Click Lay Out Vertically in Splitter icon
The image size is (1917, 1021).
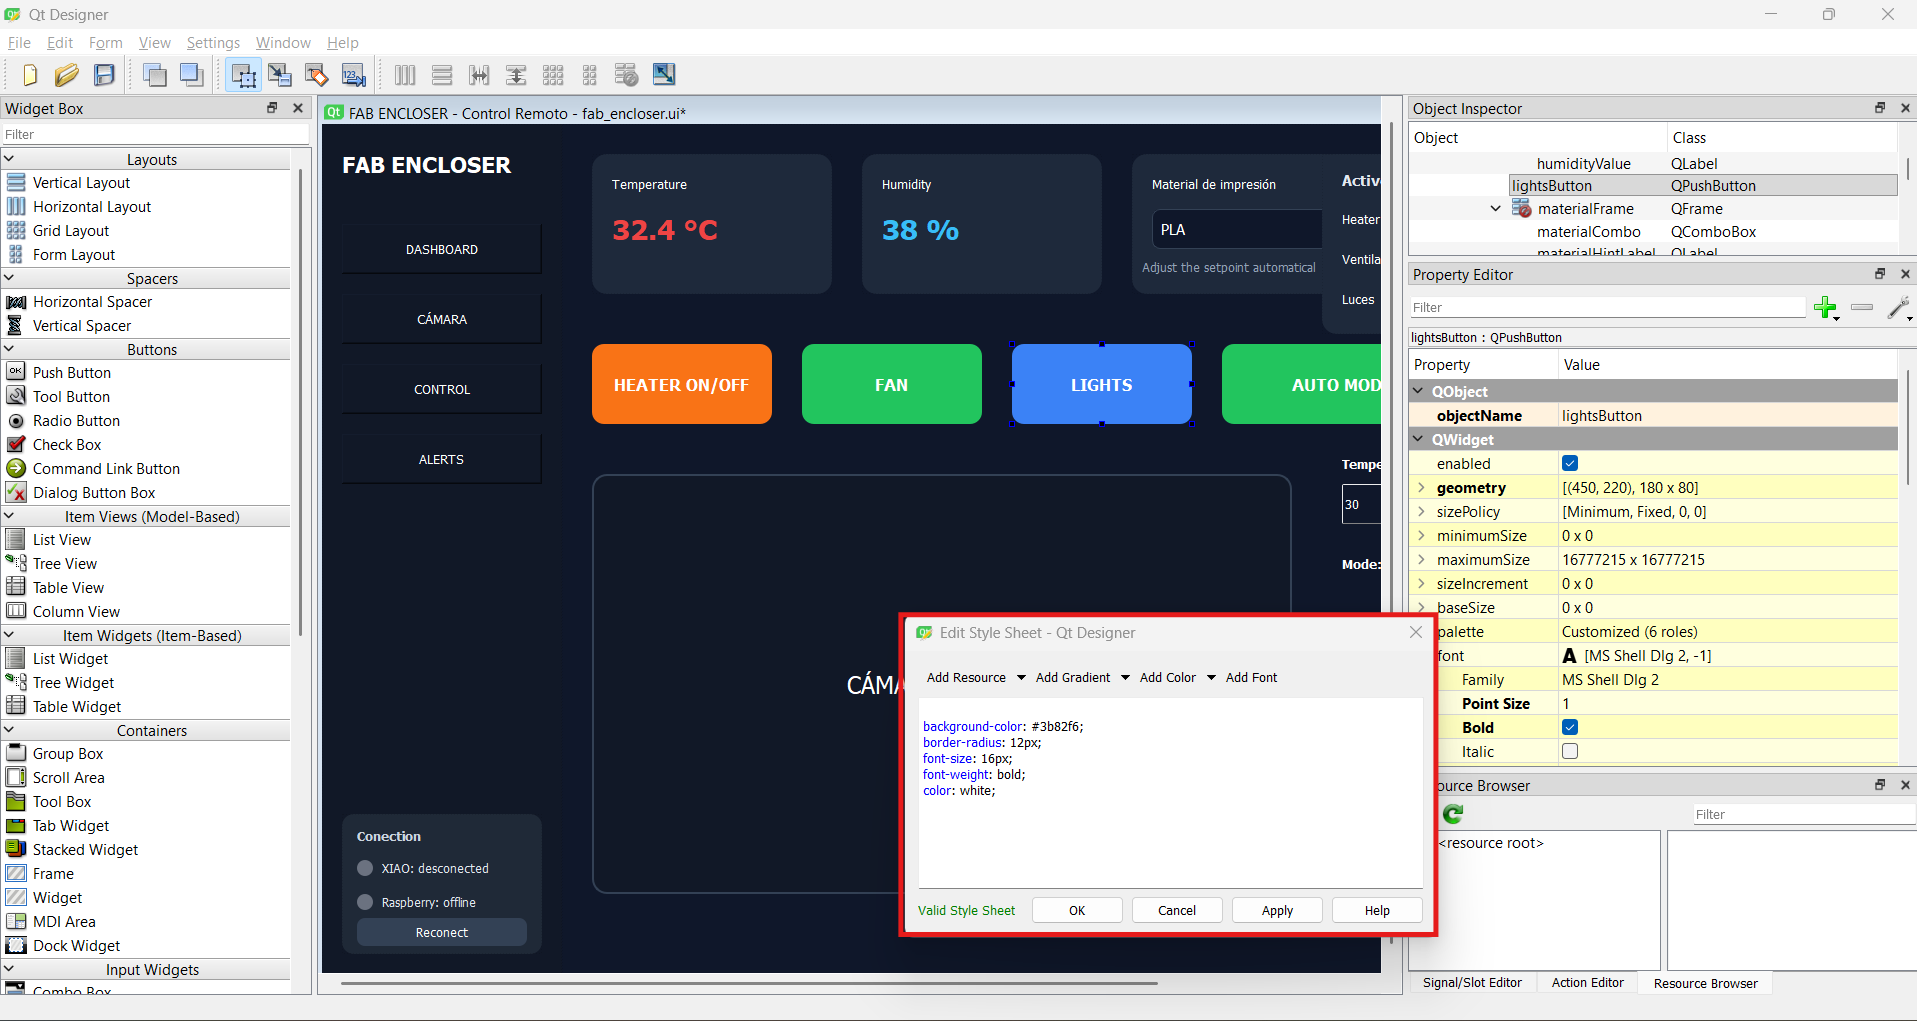click(x=516, y=75)
